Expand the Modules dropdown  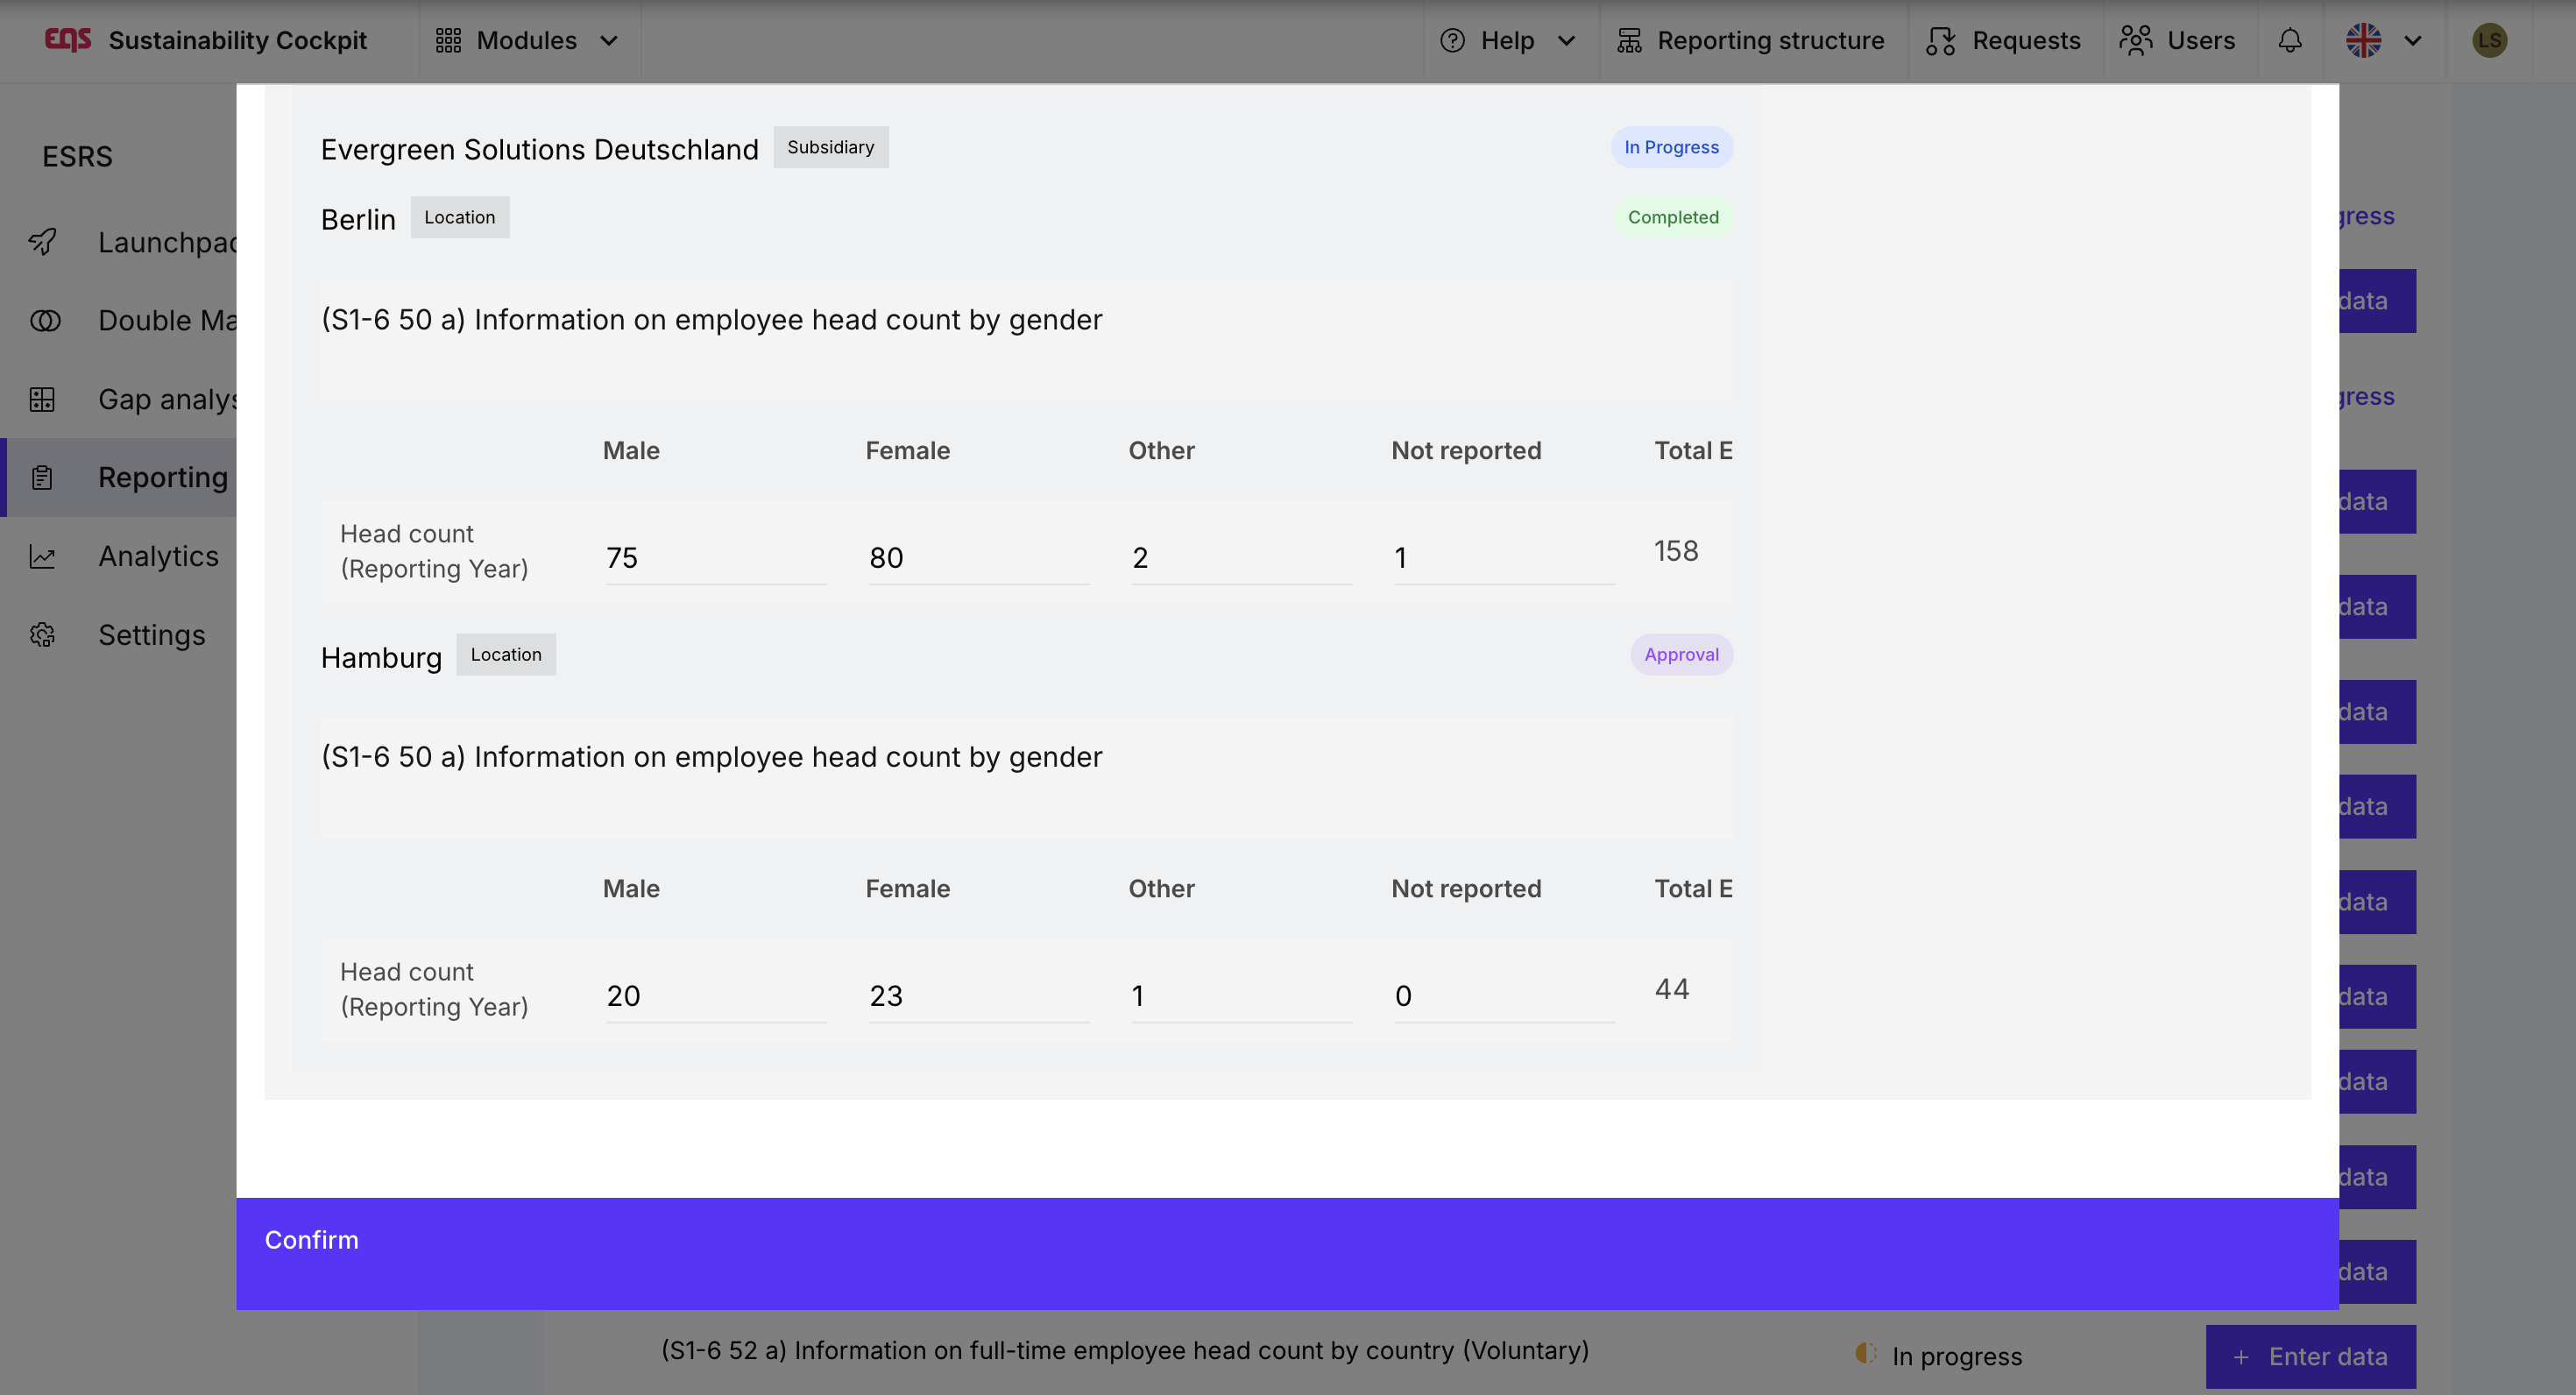tap(527, 41)
